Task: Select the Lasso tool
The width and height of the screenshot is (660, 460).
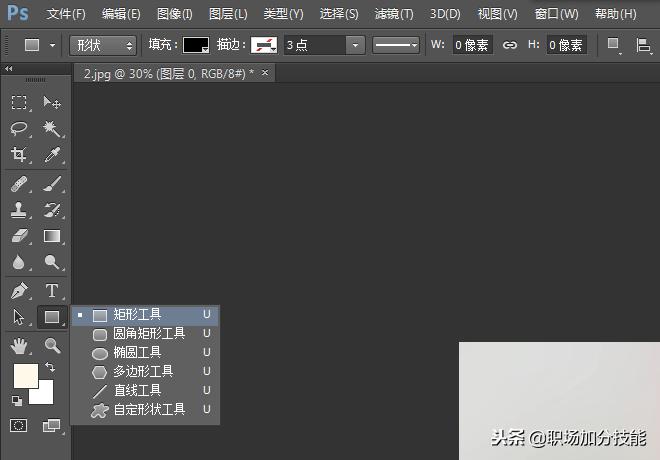Action: tap(19, 129)
